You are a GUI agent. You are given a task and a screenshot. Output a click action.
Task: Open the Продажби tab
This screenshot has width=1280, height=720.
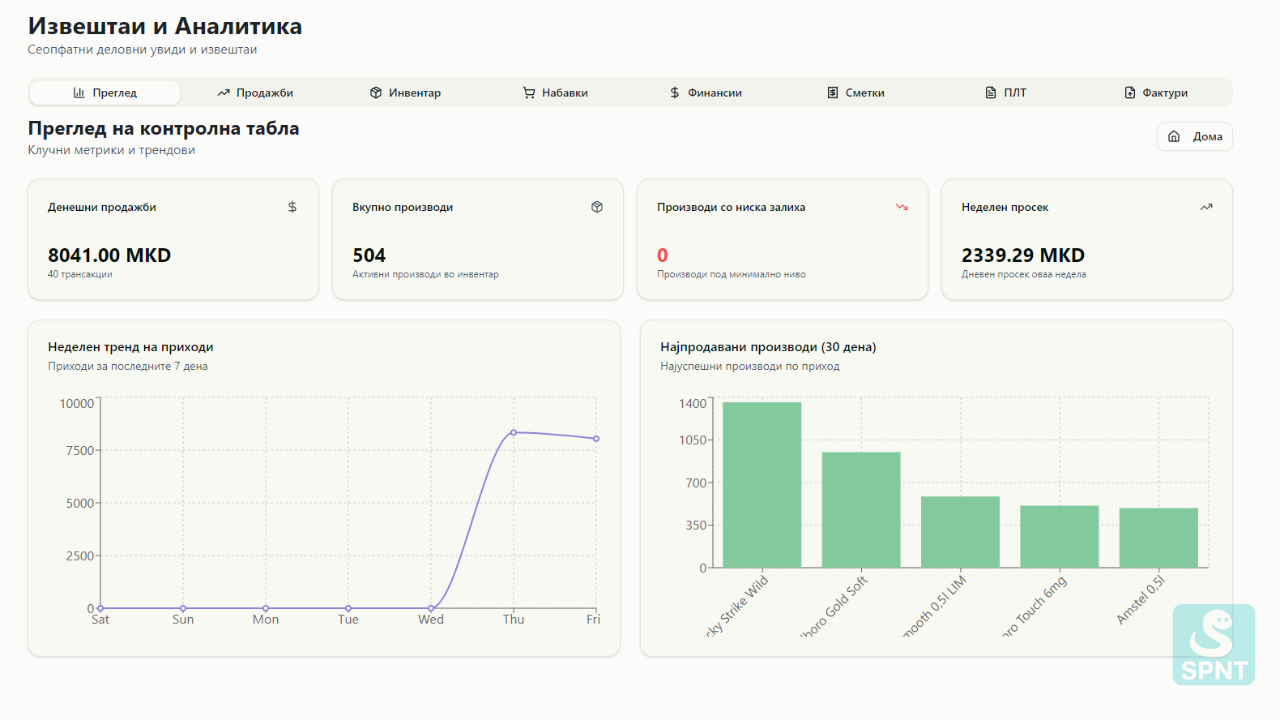tap(255, 93)
